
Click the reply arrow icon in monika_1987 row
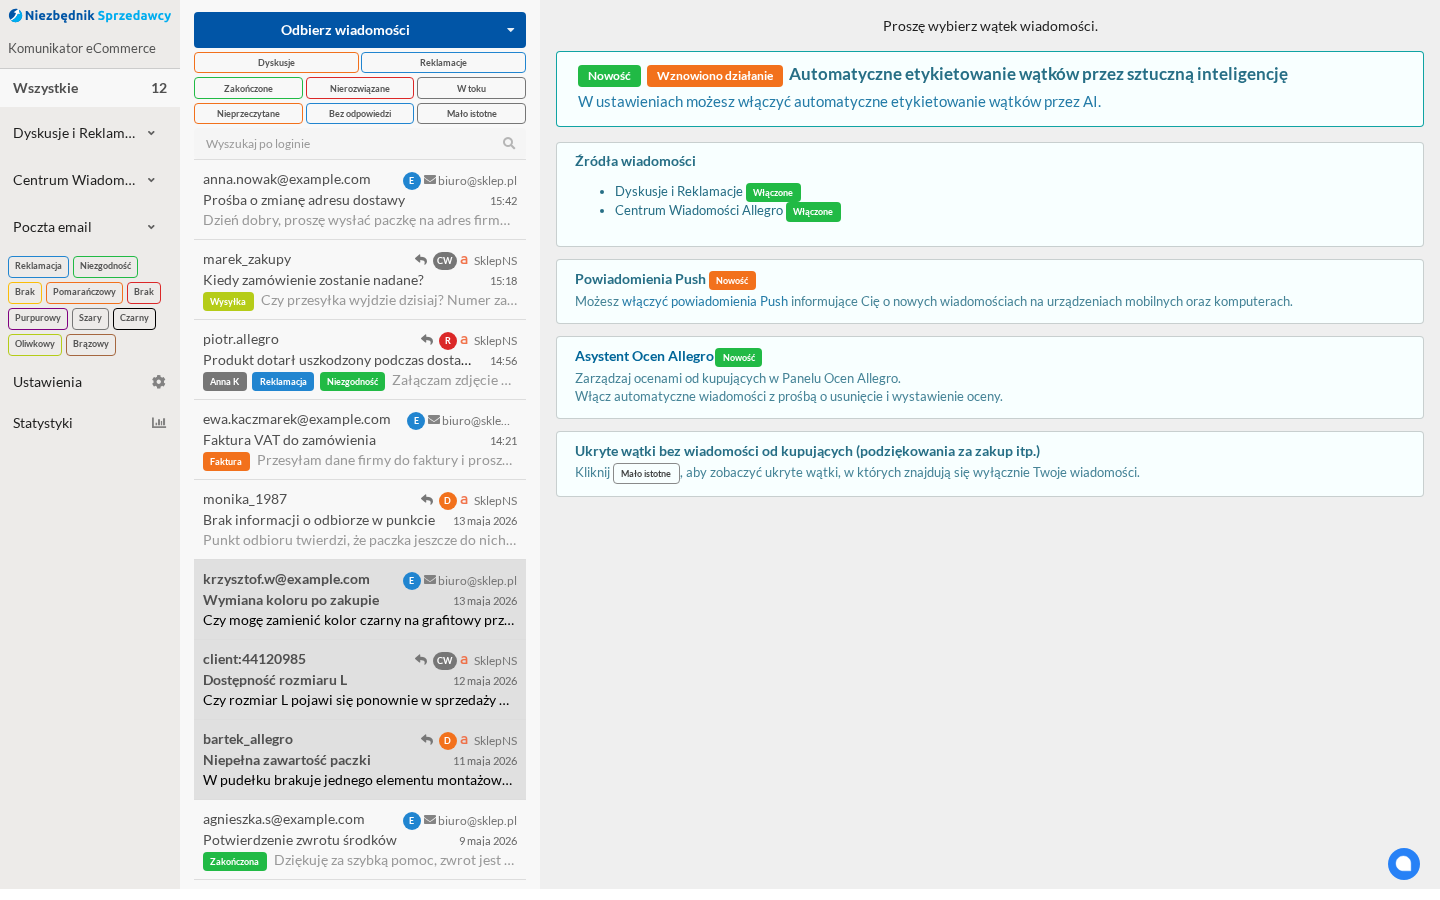427,500
